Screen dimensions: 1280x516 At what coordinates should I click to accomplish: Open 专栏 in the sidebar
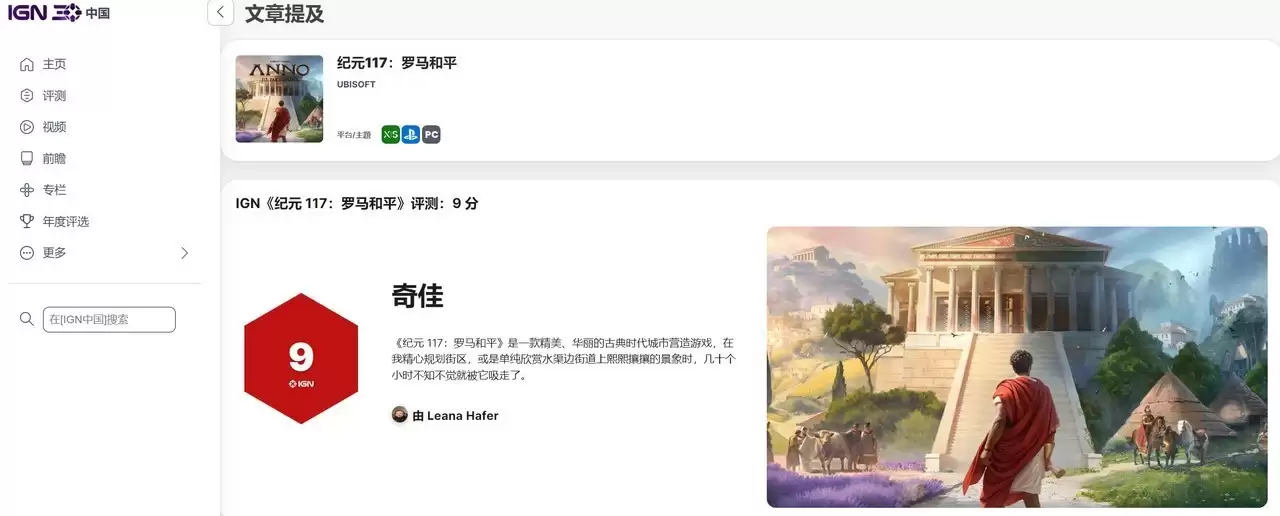coord(54,190)
